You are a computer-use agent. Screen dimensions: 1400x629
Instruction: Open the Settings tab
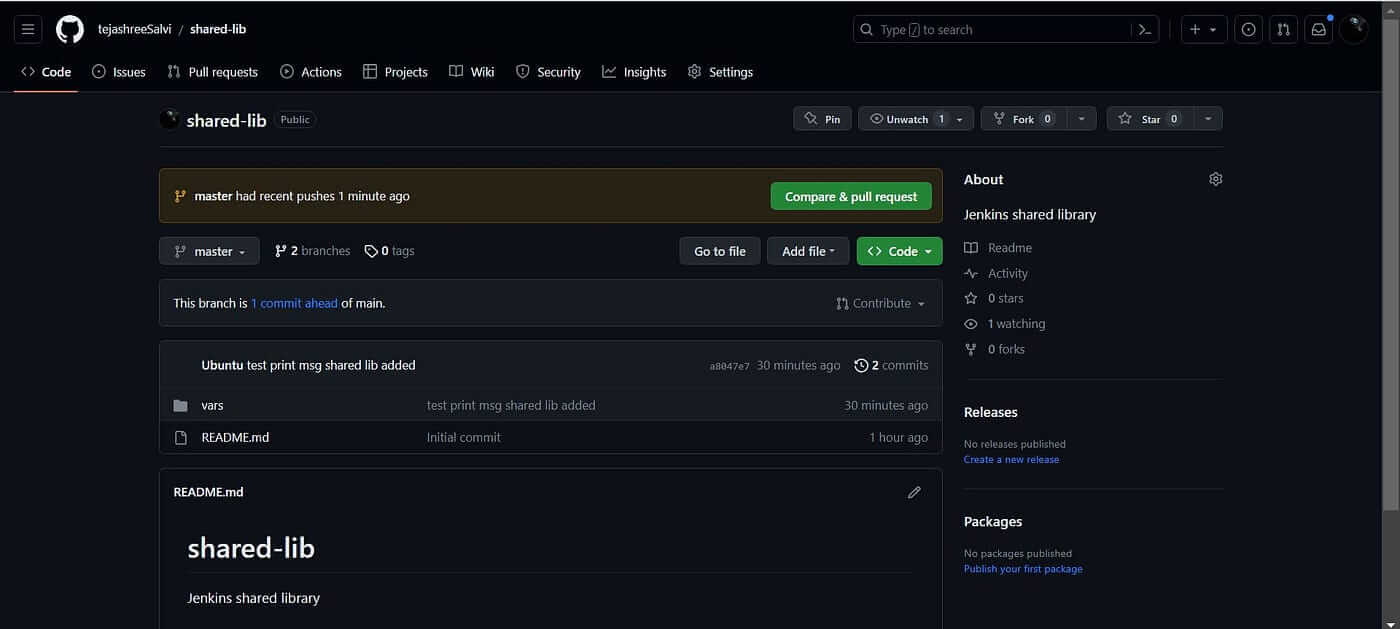coord(720,72)
